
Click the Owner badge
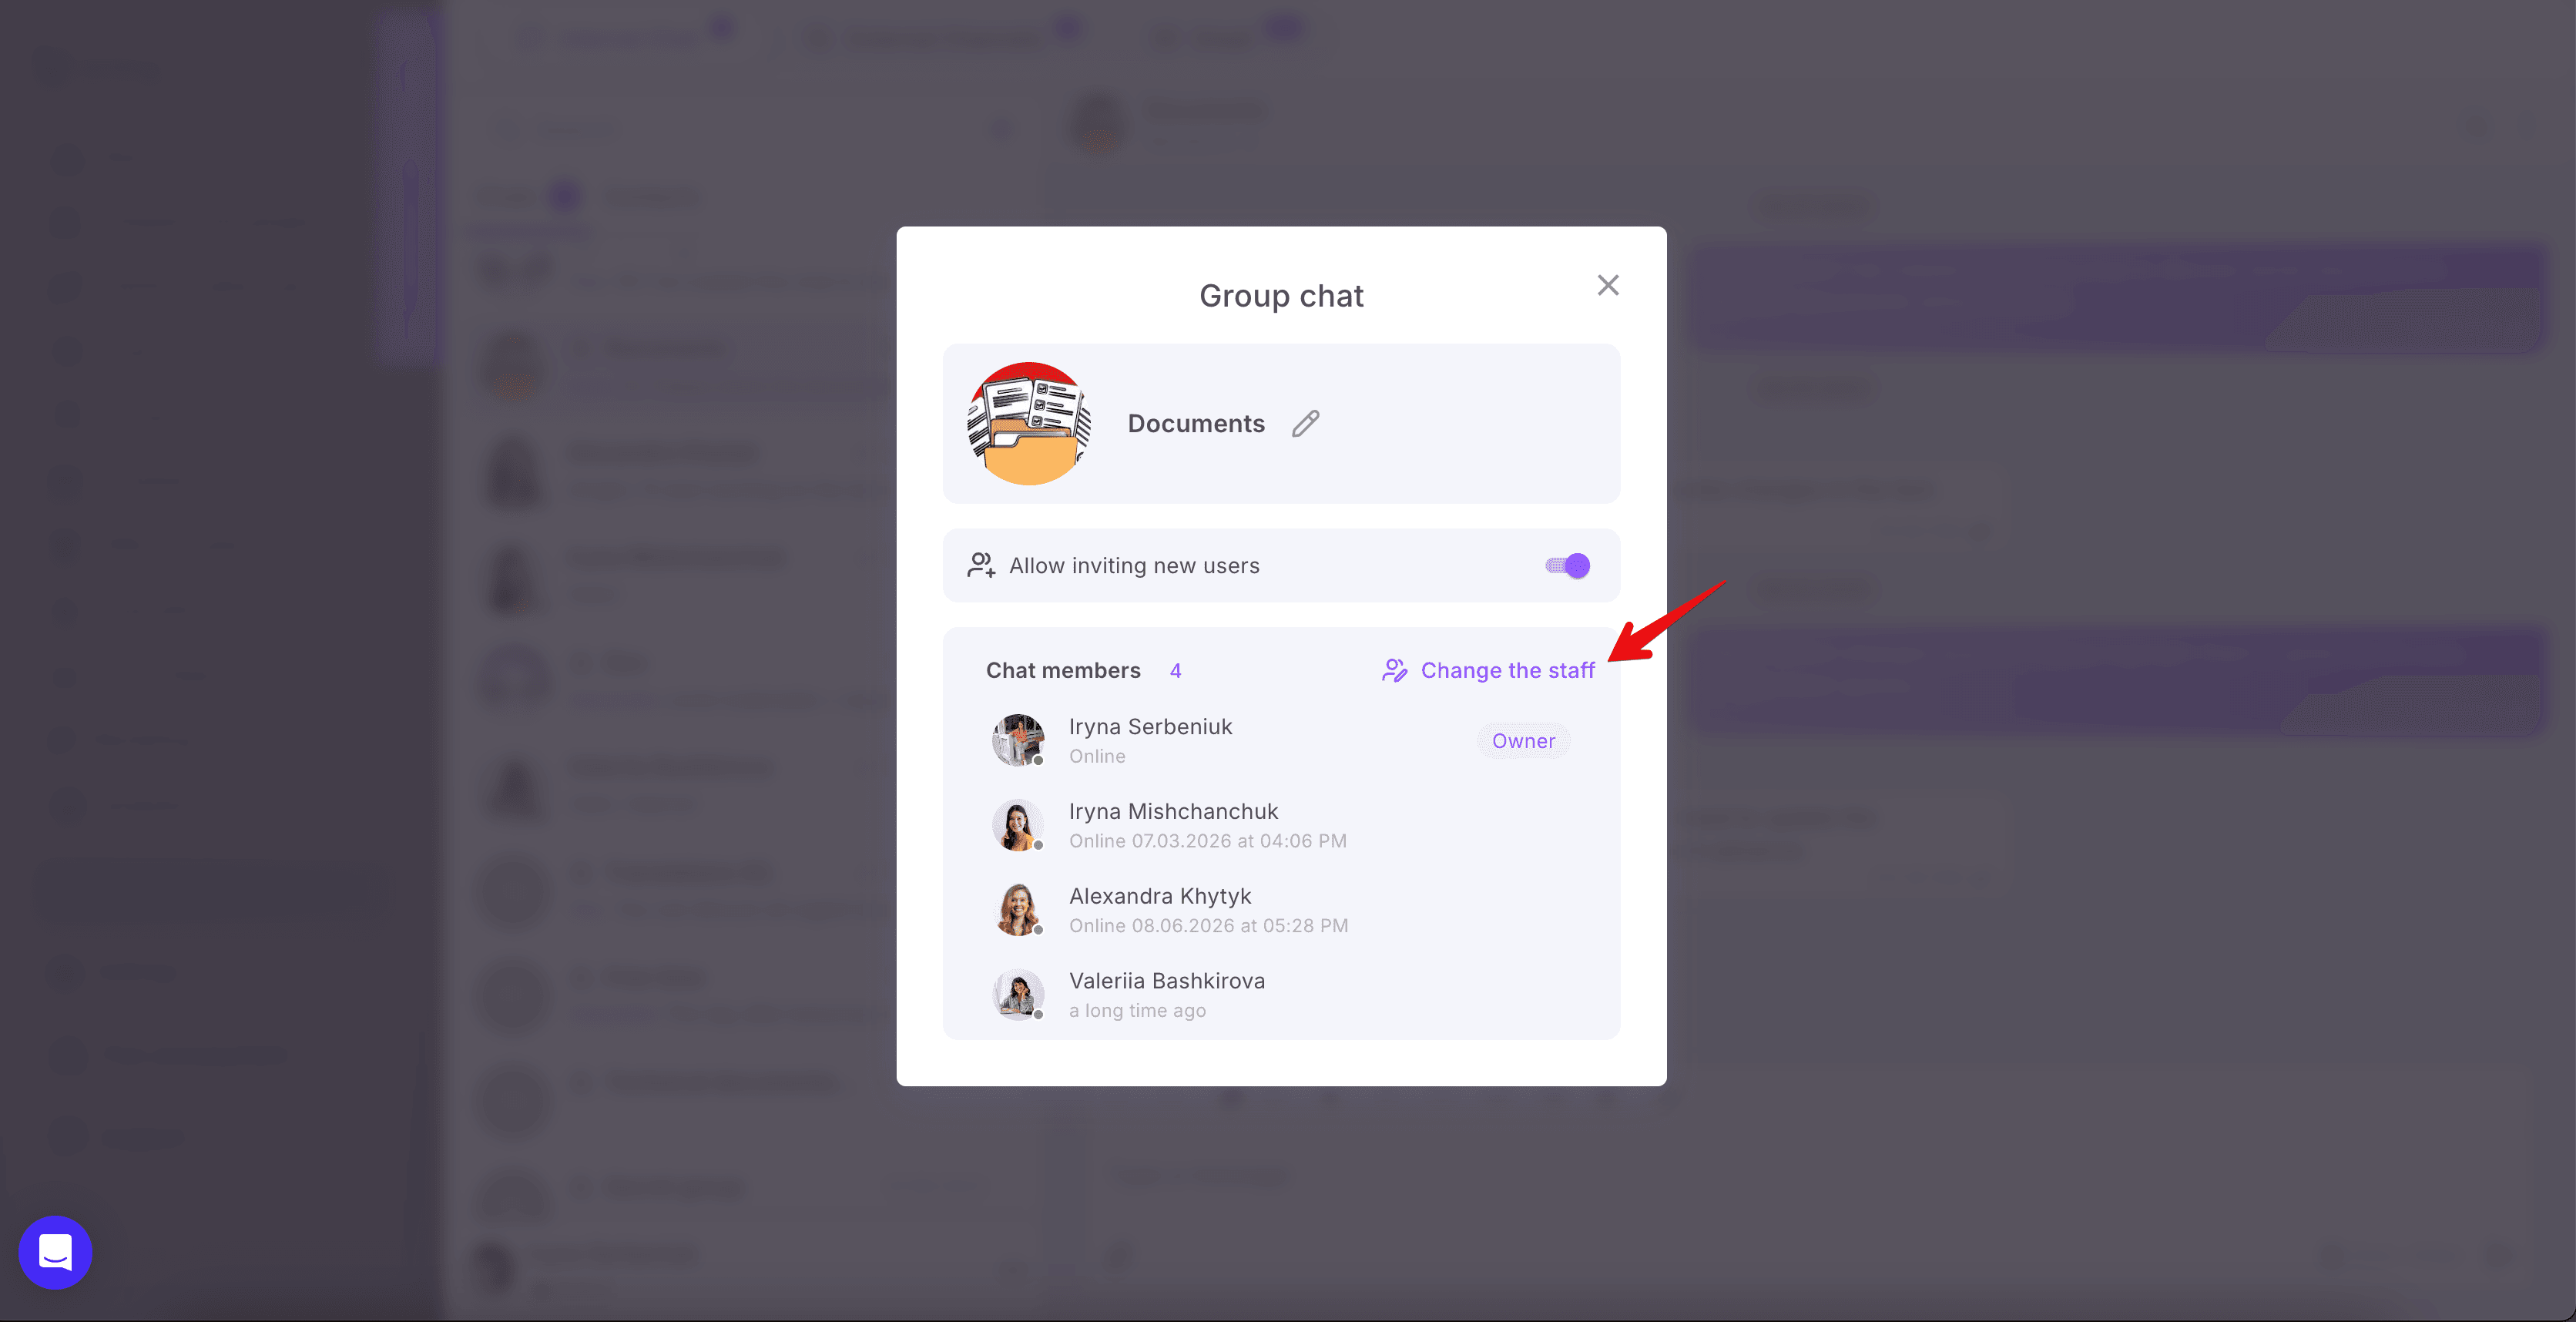point(1523,741)
